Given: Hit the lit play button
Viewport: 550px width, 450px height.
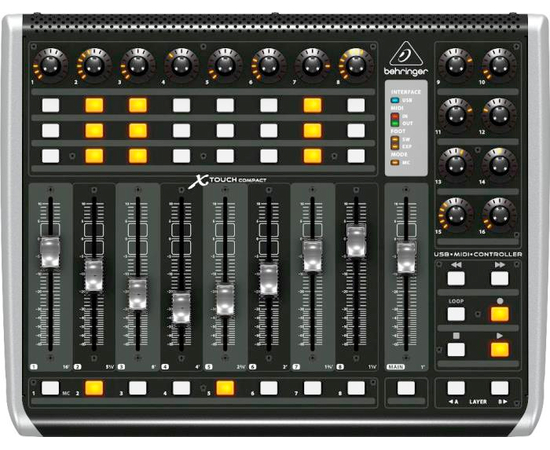Looking at the screenshot, I should [499, 350].
